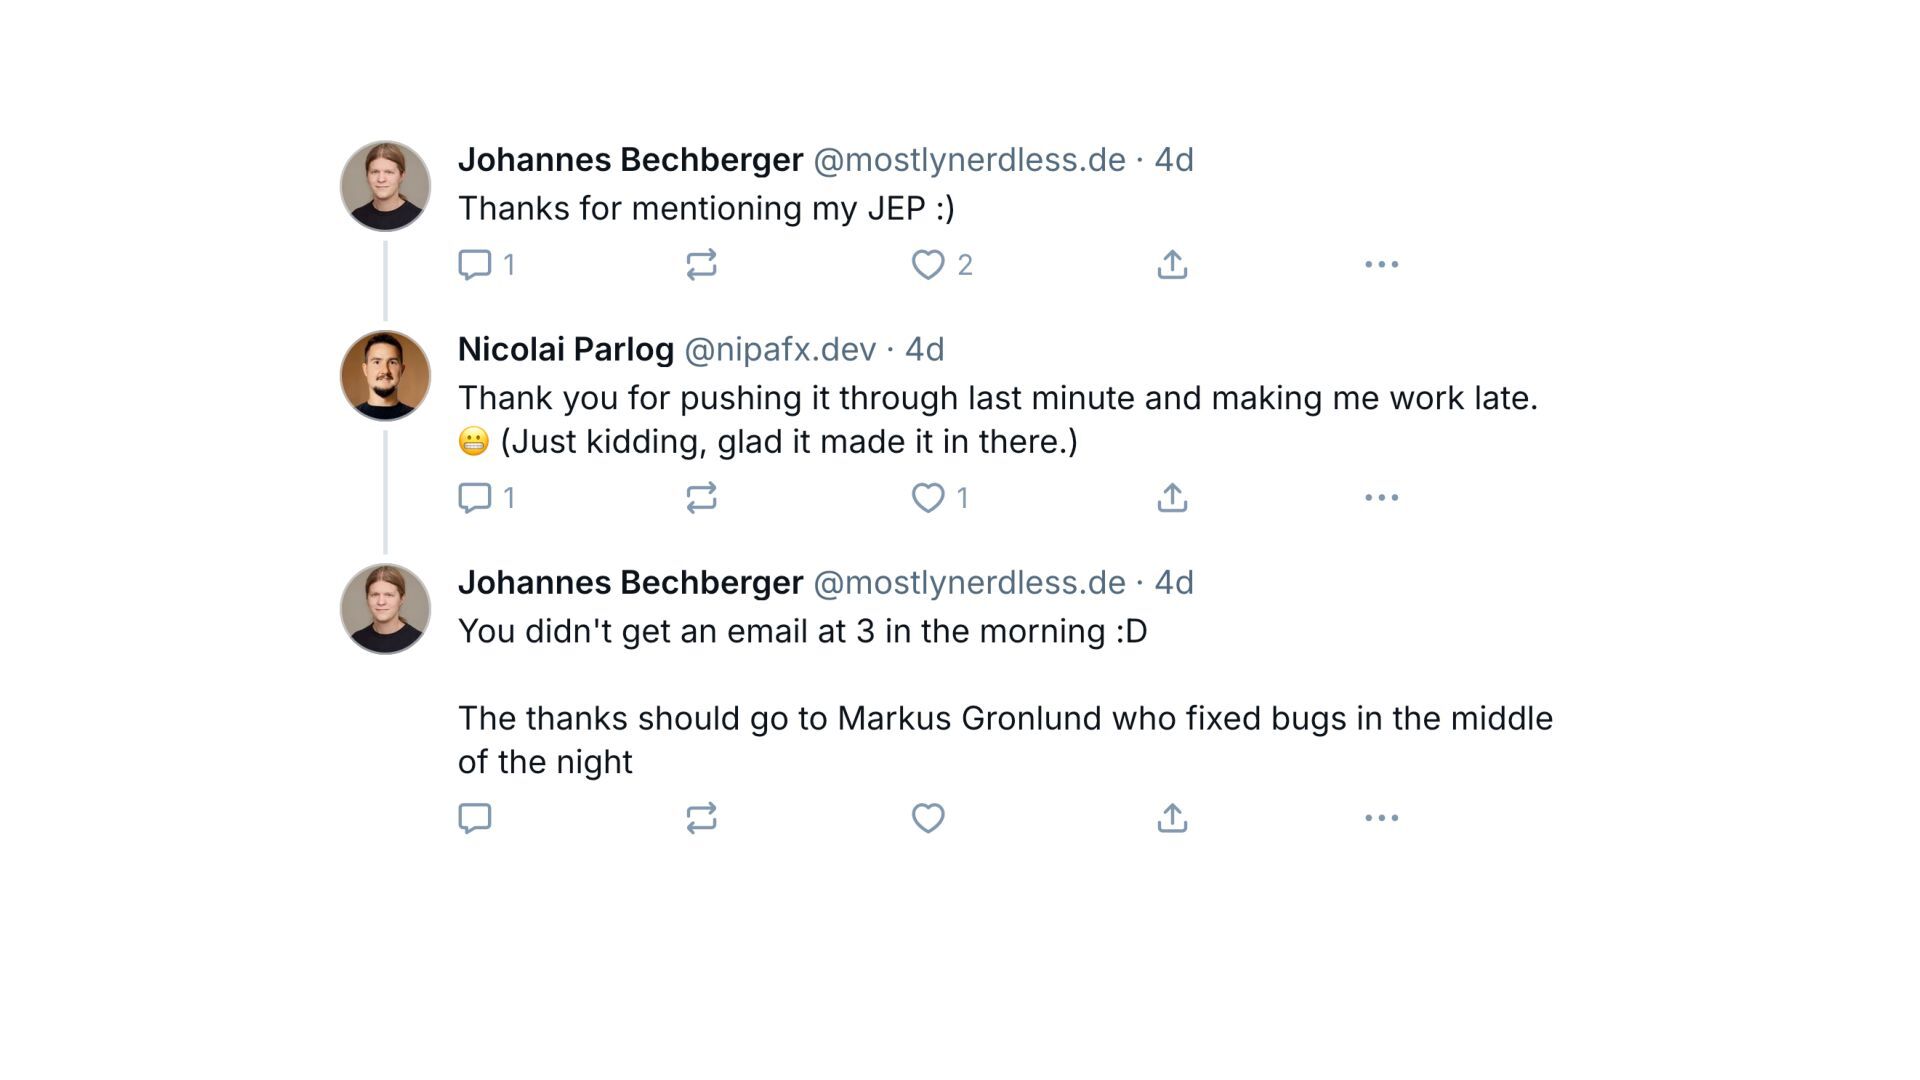Viewport: 1920px width, 1080px height.
Task: Share Nicolai Parlog's post
Action: 1172,498
